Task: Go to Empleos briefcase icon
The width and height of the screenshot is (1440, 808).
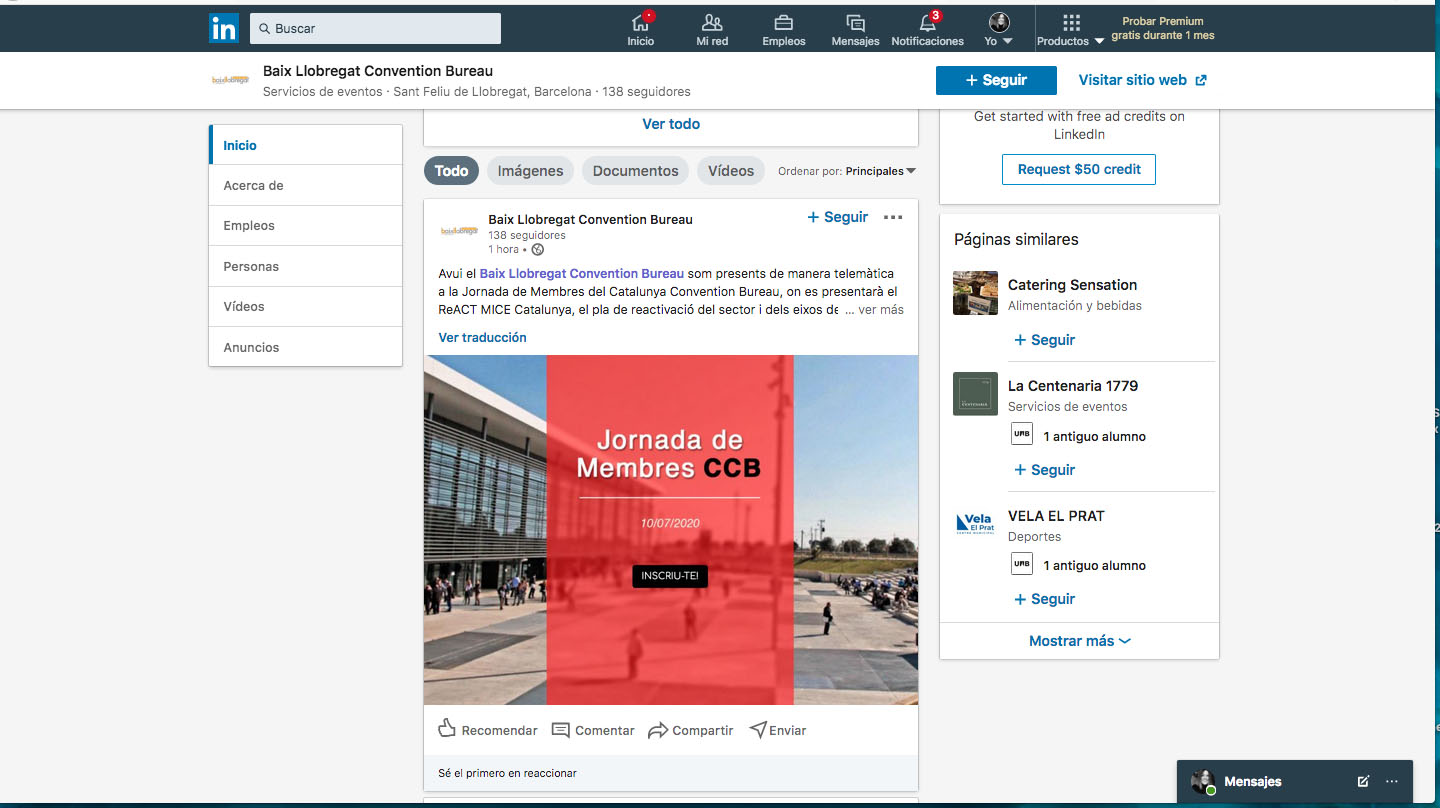Action: 784,23
